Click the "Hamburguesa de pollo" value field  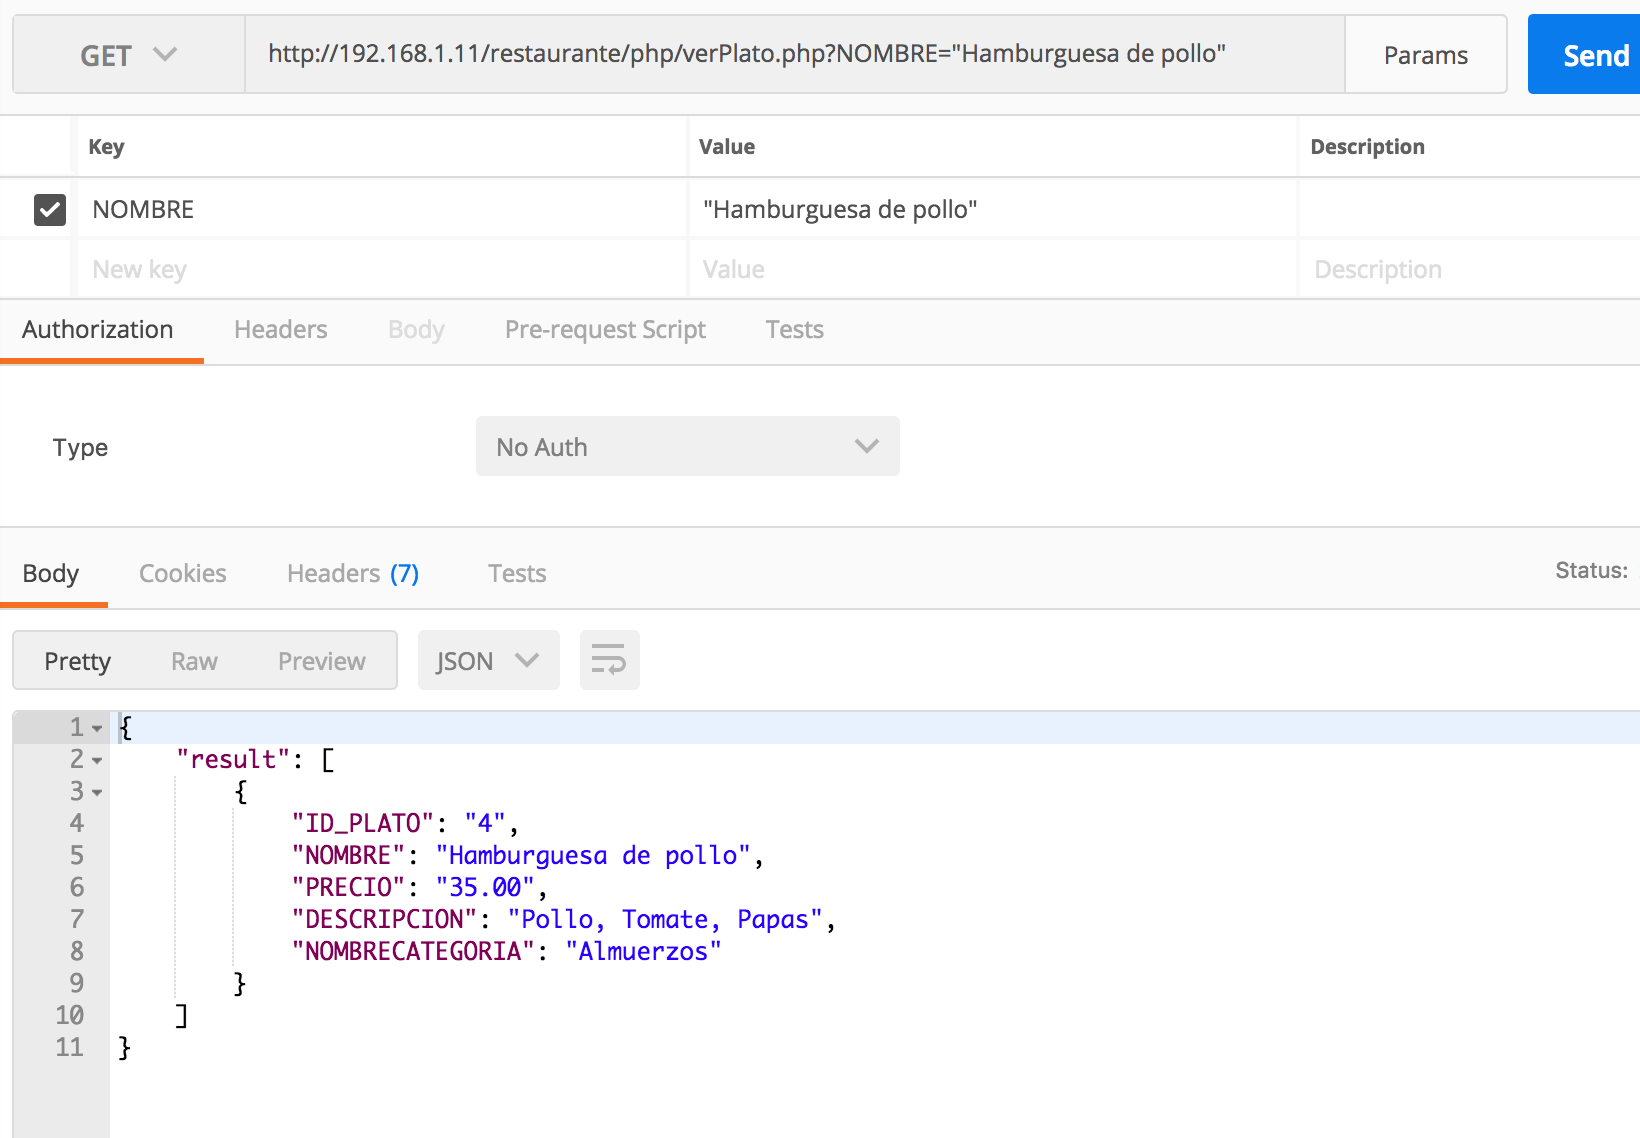[993, 209]
